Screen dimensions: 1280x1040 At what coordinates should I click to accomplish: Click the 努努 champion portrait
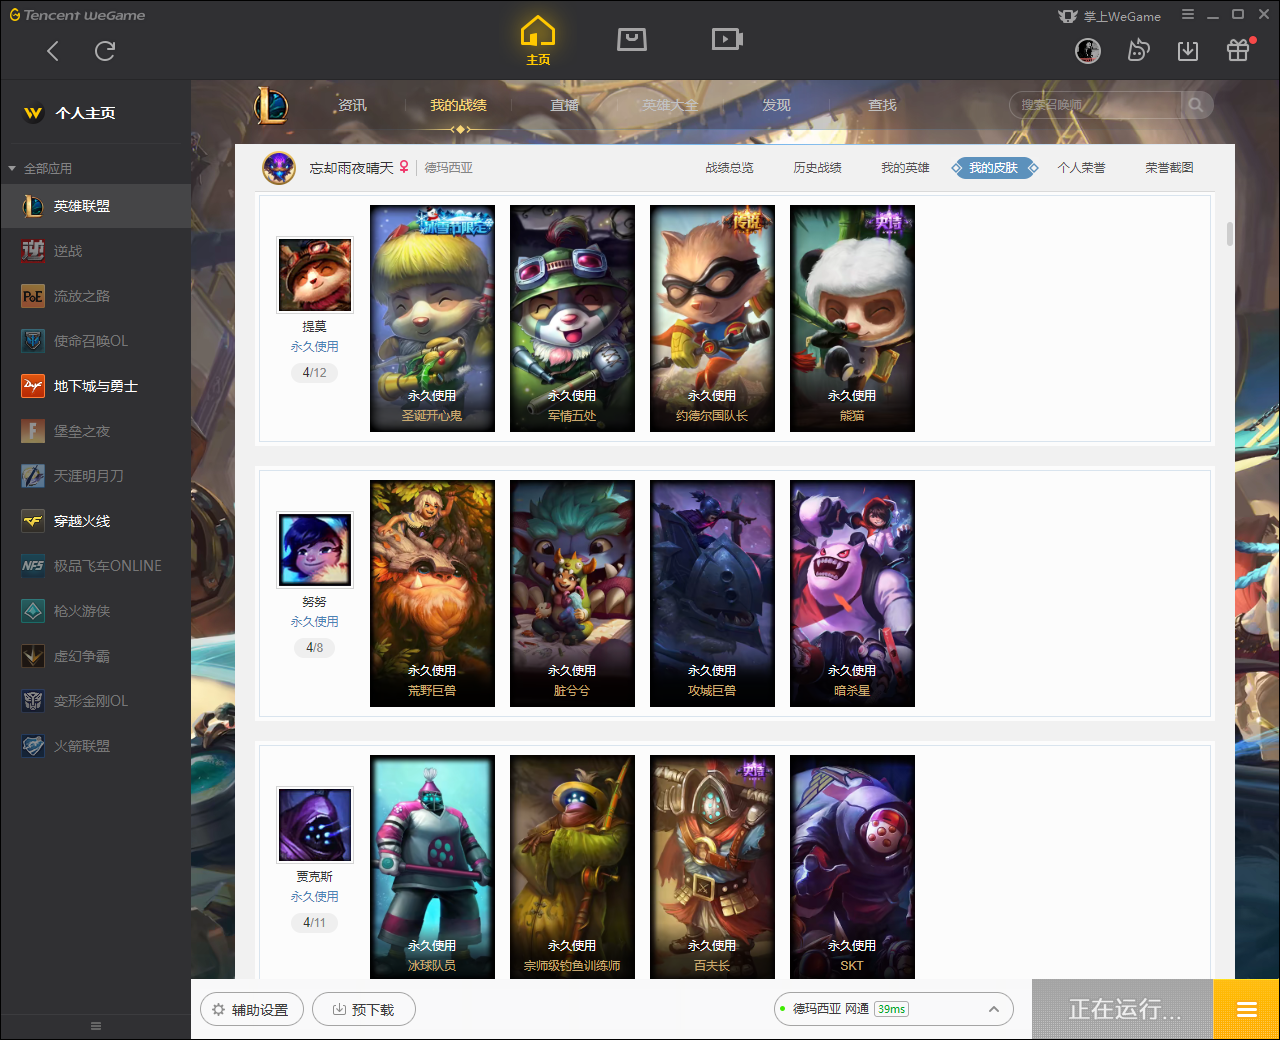coord(315,550)
